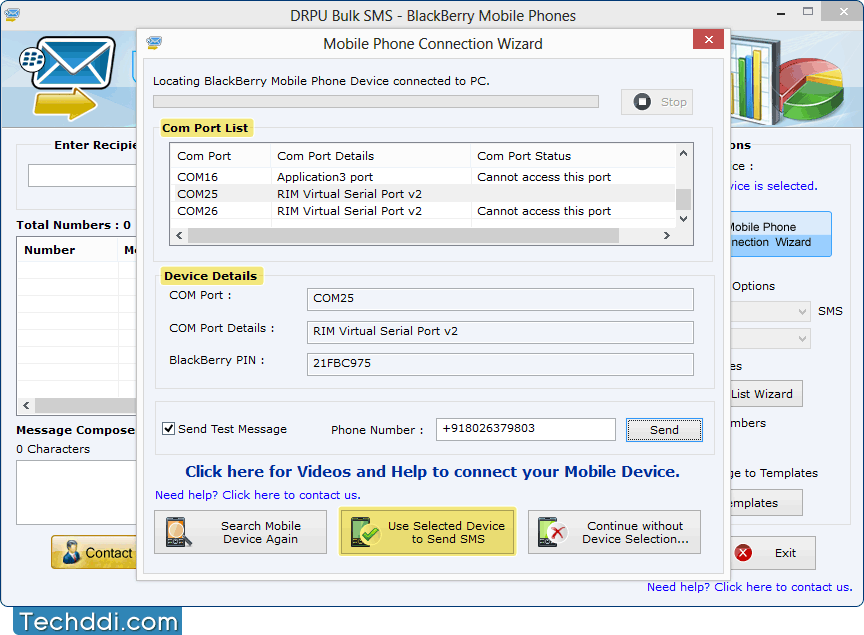Select the COM26 row

pyautogui.click(x=423, y=211)
